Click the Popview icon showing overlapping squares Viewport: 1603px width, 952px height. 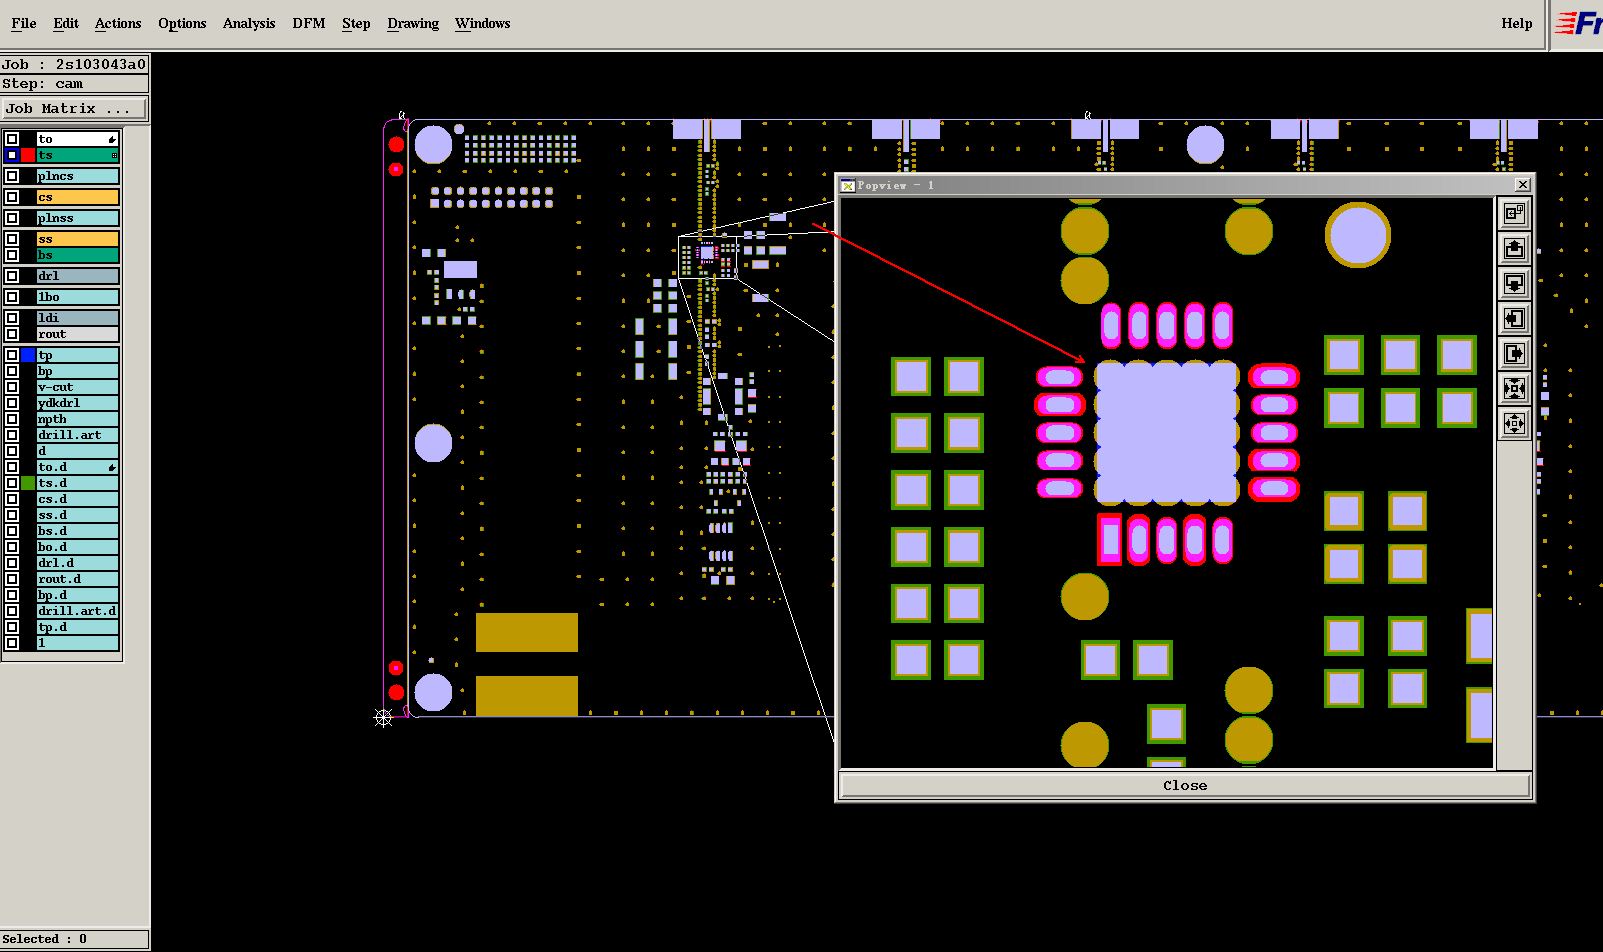tap(1514, 213)
